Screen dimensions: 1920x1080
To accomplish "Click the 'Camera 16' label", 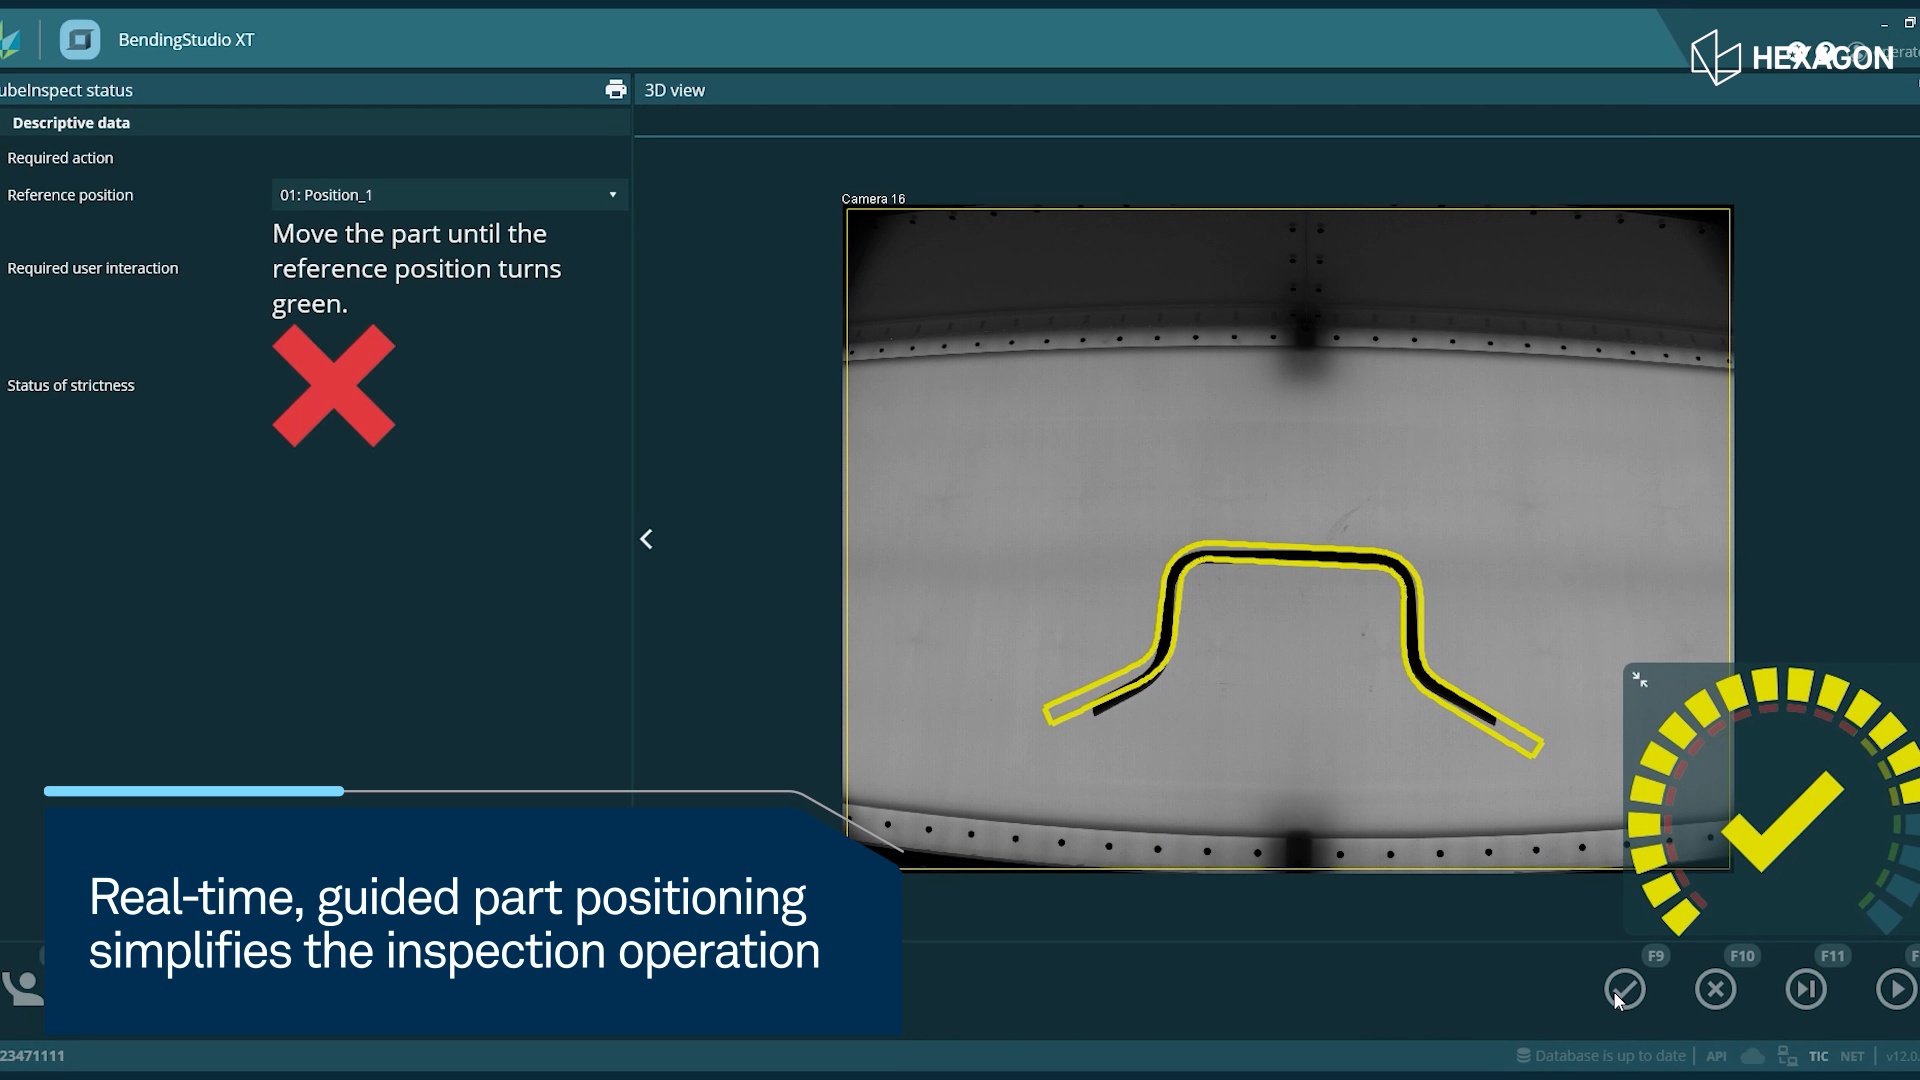I will (x=873, y=199).
